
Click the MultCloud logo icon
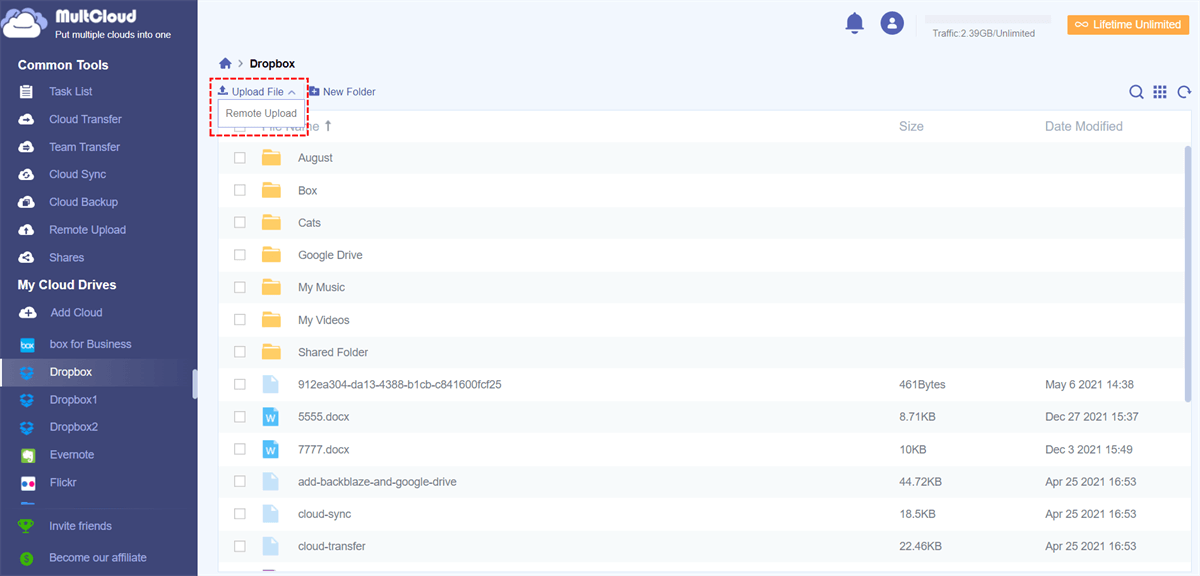click(x=24, y=23)
